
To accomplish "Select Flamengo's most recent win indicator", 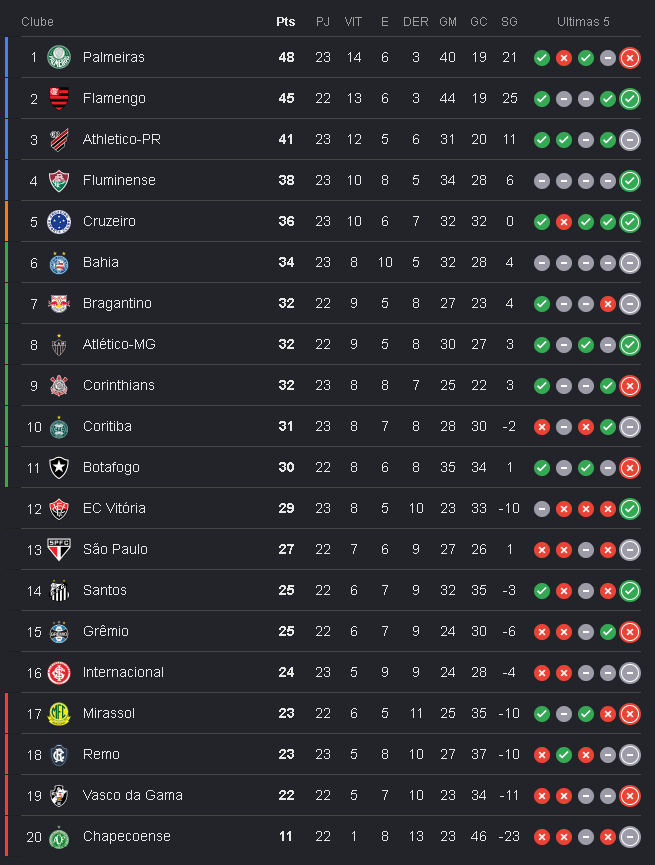I will tap(630, 99).
